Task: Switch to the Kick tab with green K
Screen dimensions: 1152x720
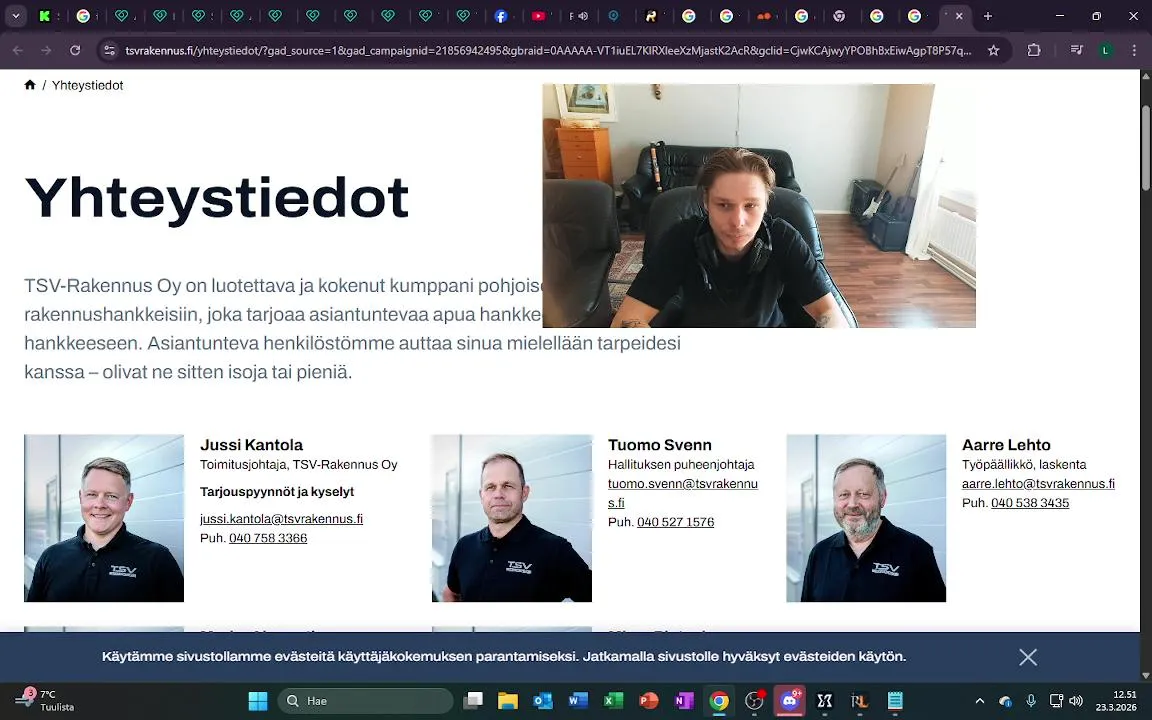Action: pyautogui.click(x=45, y=15)
